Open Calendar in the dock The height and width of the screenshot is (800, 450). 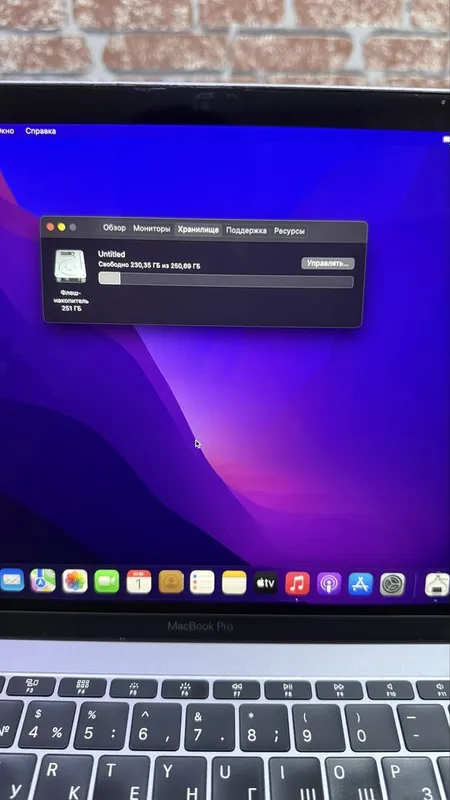139,582
